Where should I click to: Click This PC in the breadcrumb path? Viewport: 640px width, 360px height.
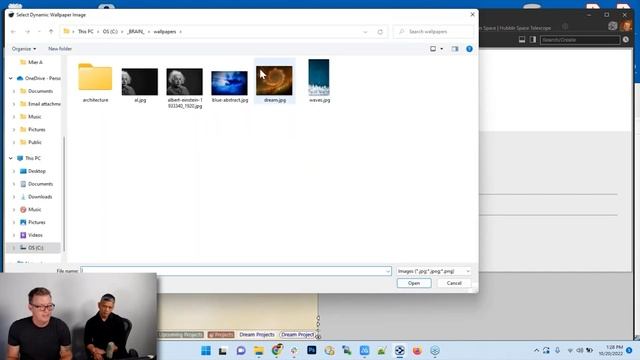[86, 31]
